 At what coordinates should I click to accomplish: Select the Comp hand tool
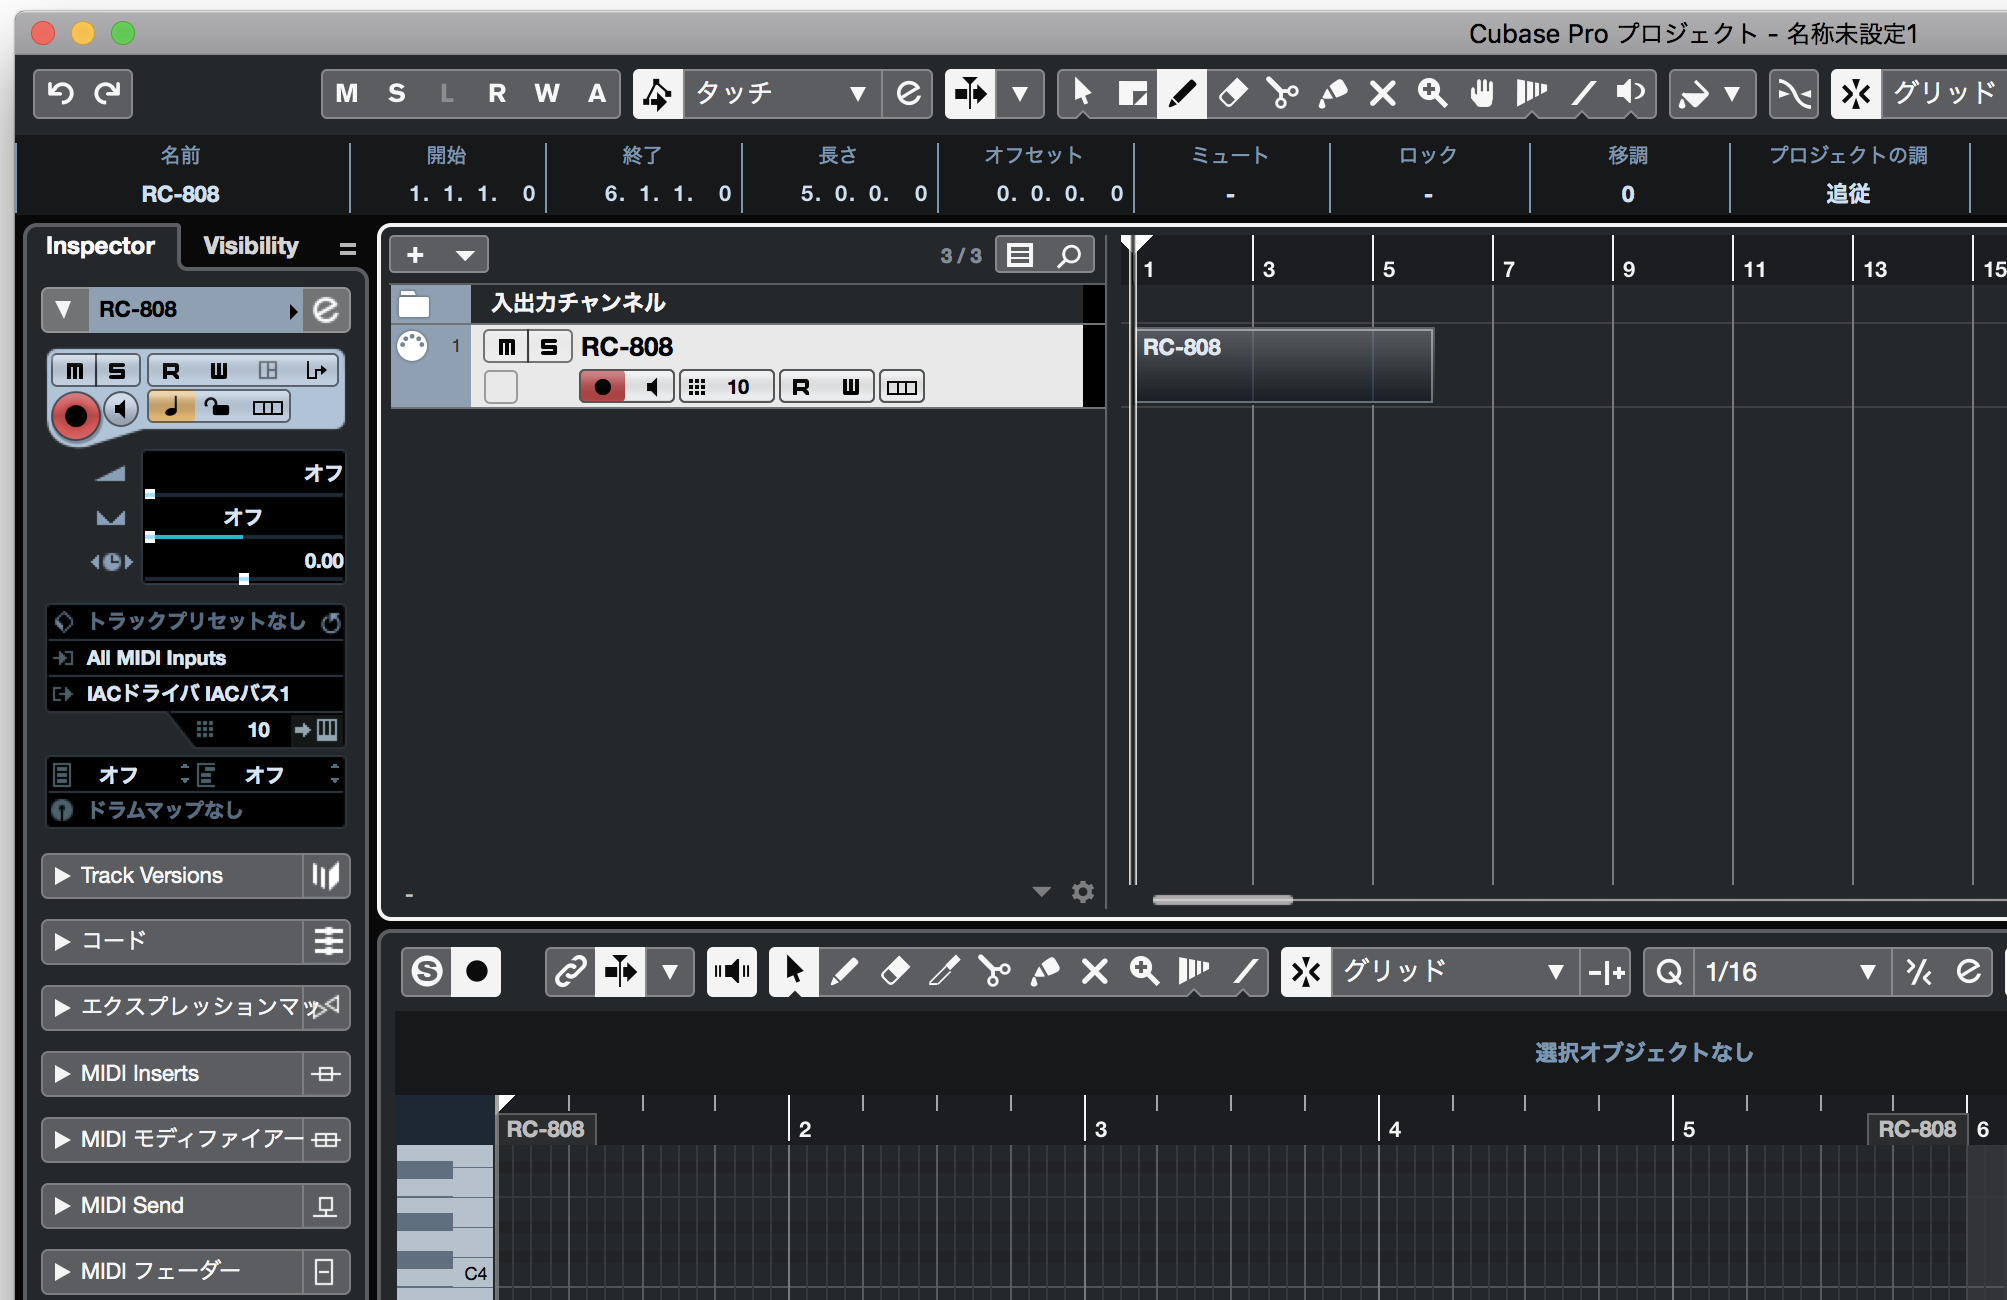point(1482,93)
